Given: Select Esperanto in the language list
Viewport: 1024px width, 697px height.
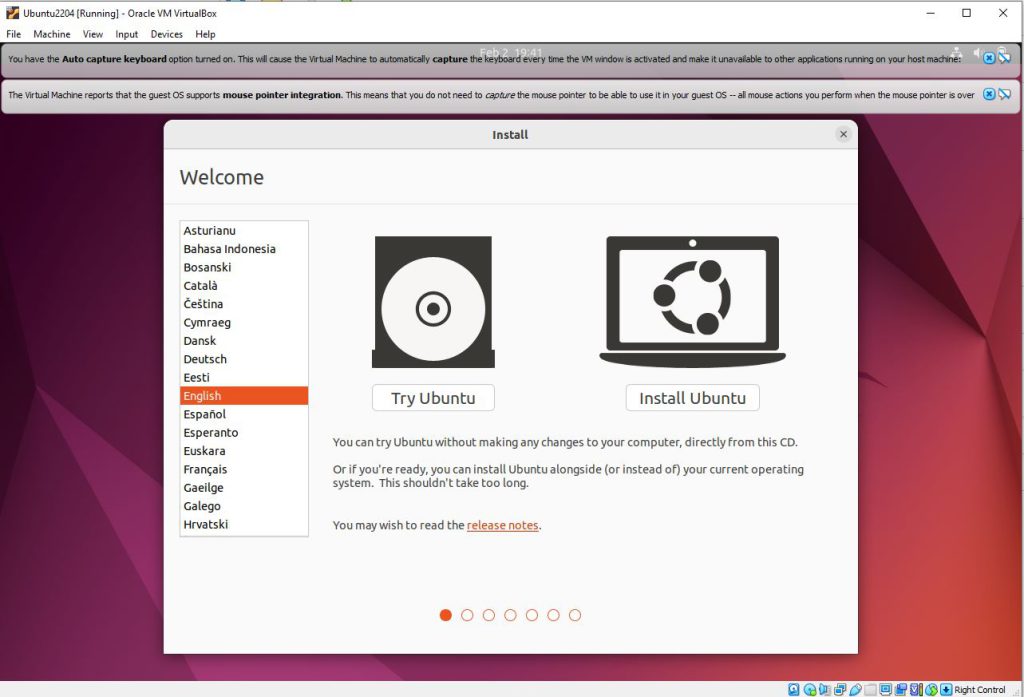Looking at the screenshot, I should [x=244, y=432].
